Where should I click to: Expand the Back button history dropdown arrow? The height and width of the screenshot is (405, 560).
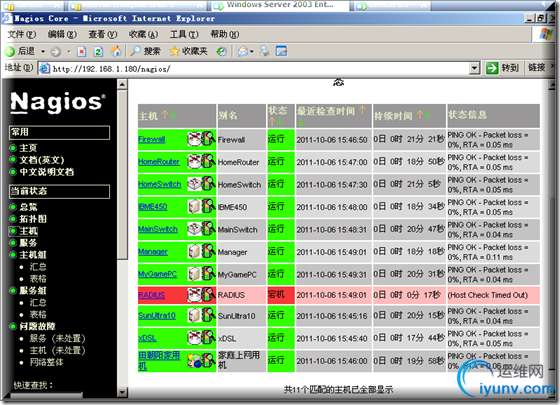(43, 52)
